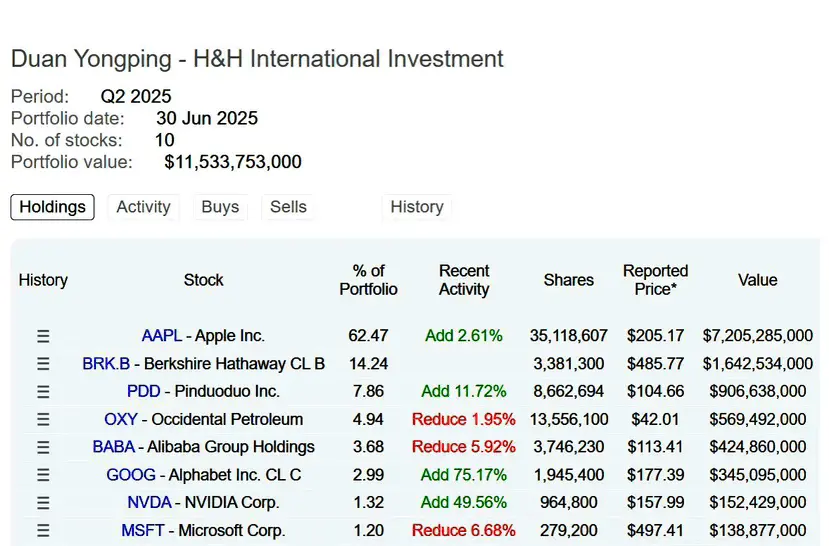829x546 pixels.
Task: Click the 'Reduce 6.68%' activity for MSFT
Action: click(x=464, y=530)
